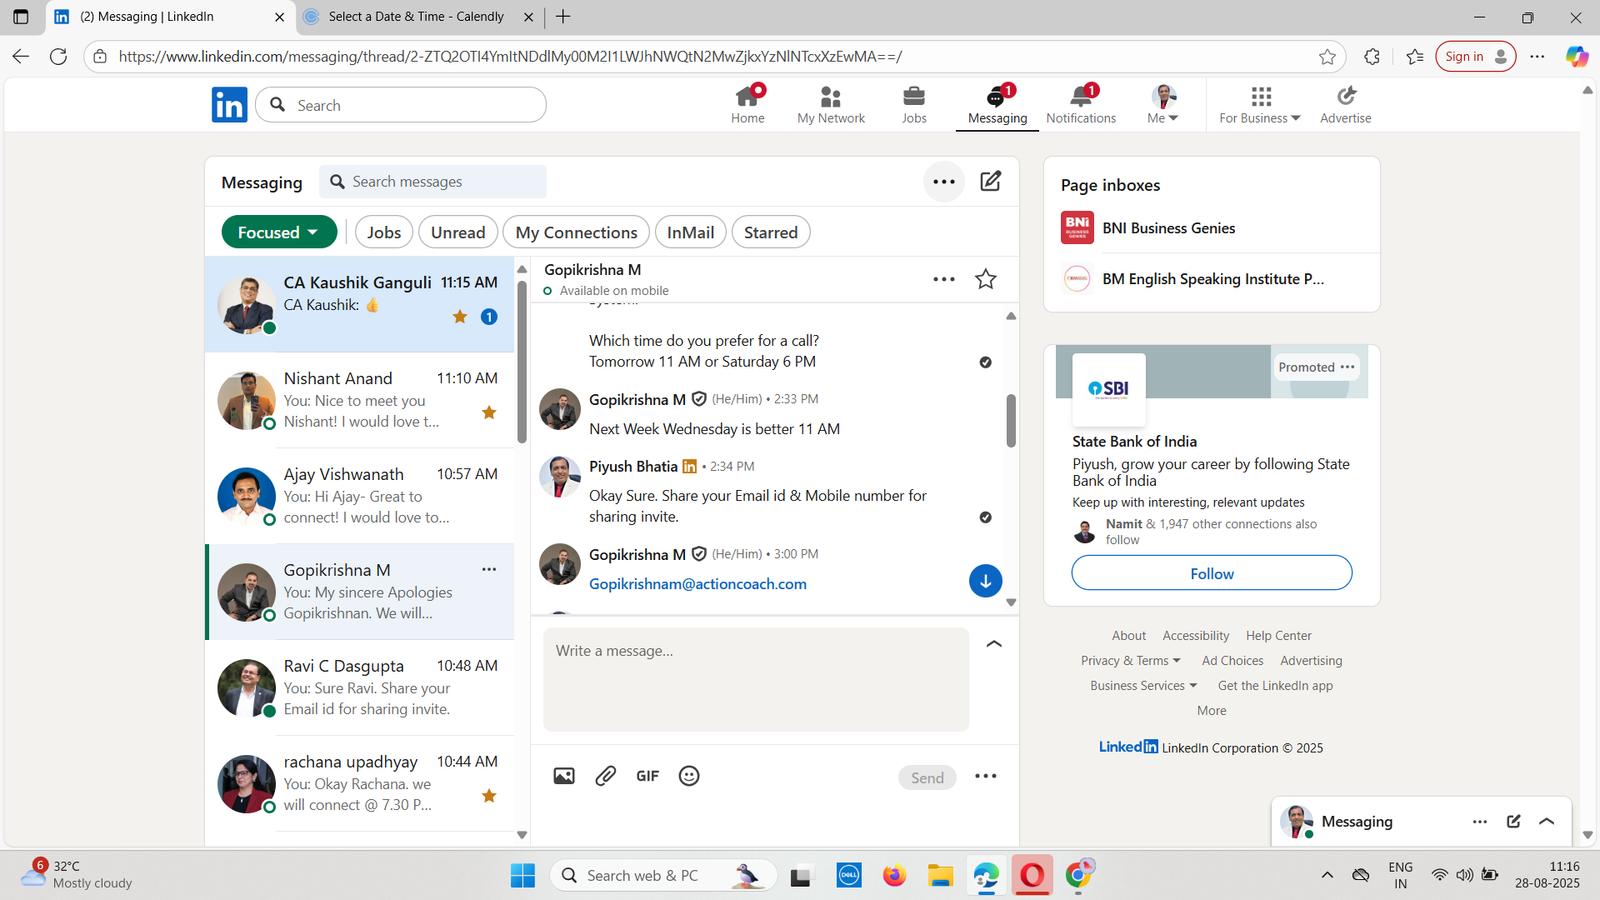Open the Focused inbox dropdown
This screenshot has height=900, width=1600.
[x=278, y=232]
